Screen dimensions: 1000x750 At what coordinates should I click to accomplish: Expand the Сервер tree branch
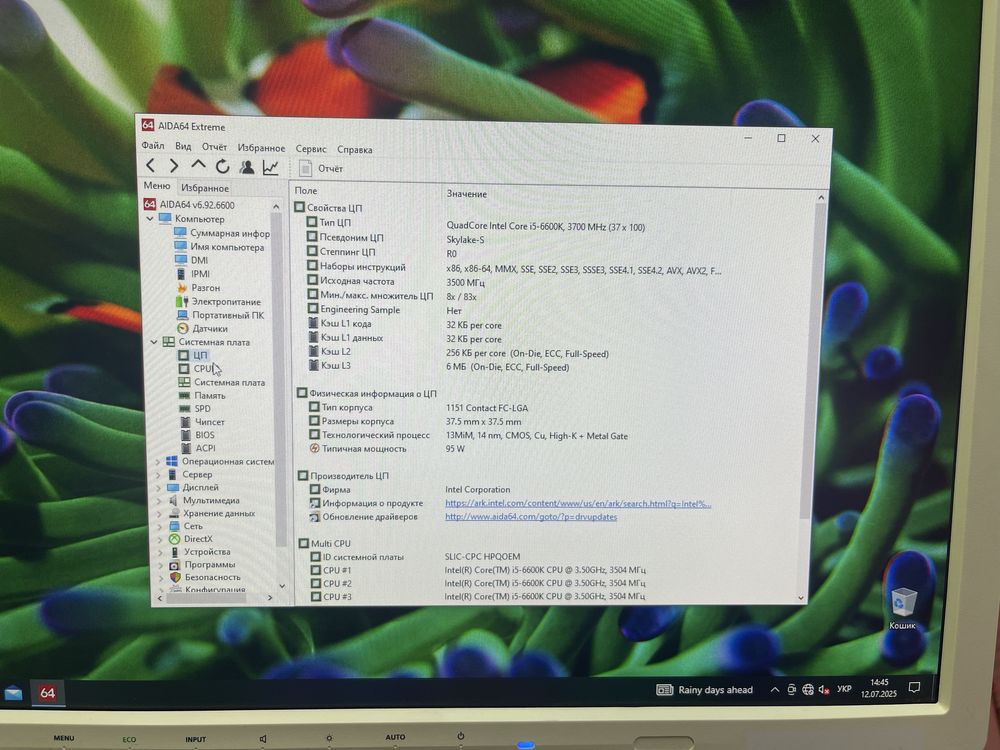coord(159,474)
